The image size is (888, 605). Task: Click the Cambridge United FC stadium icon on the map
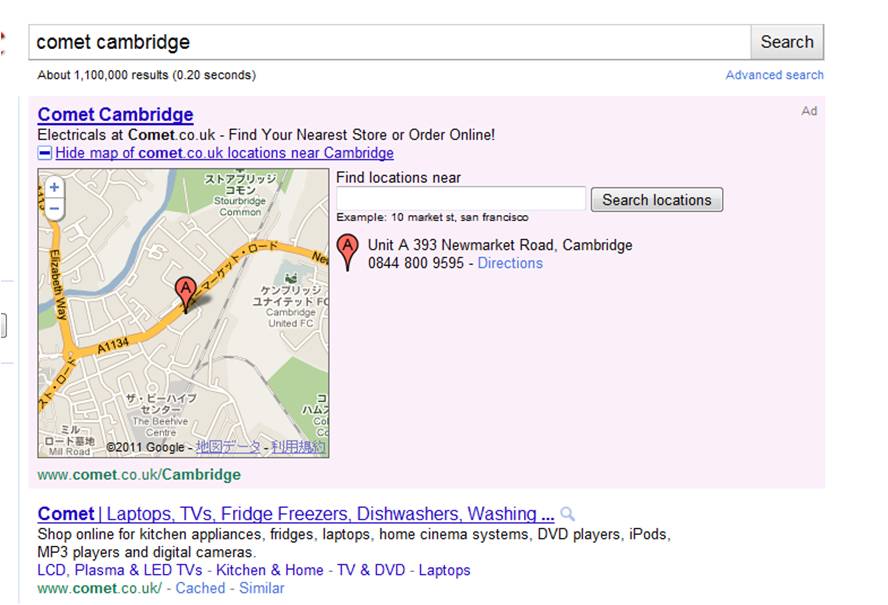pyautogui.click(x=291, y=277)
